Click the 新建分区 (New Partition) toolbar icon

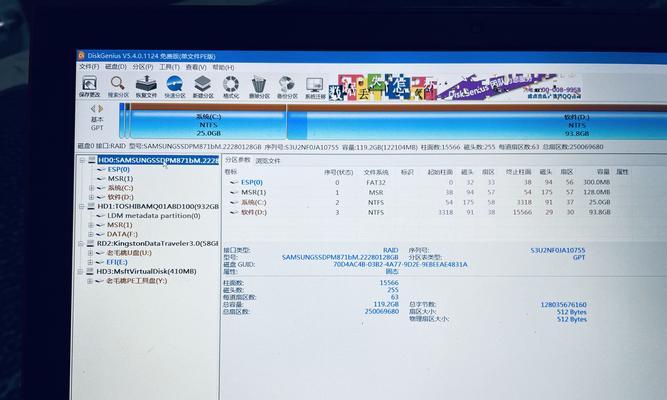tap(203, 87)
